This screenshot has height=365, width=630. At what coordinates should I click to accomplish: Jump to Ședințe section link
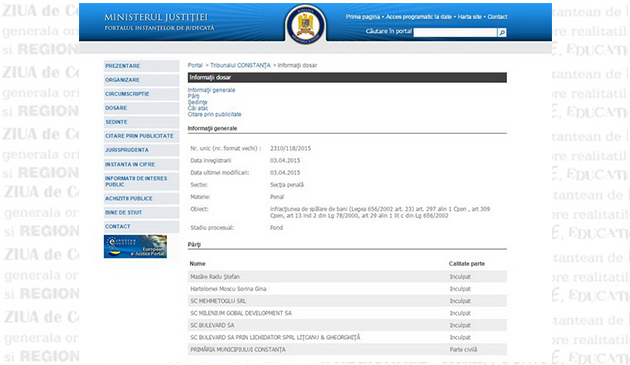(197, 102)
